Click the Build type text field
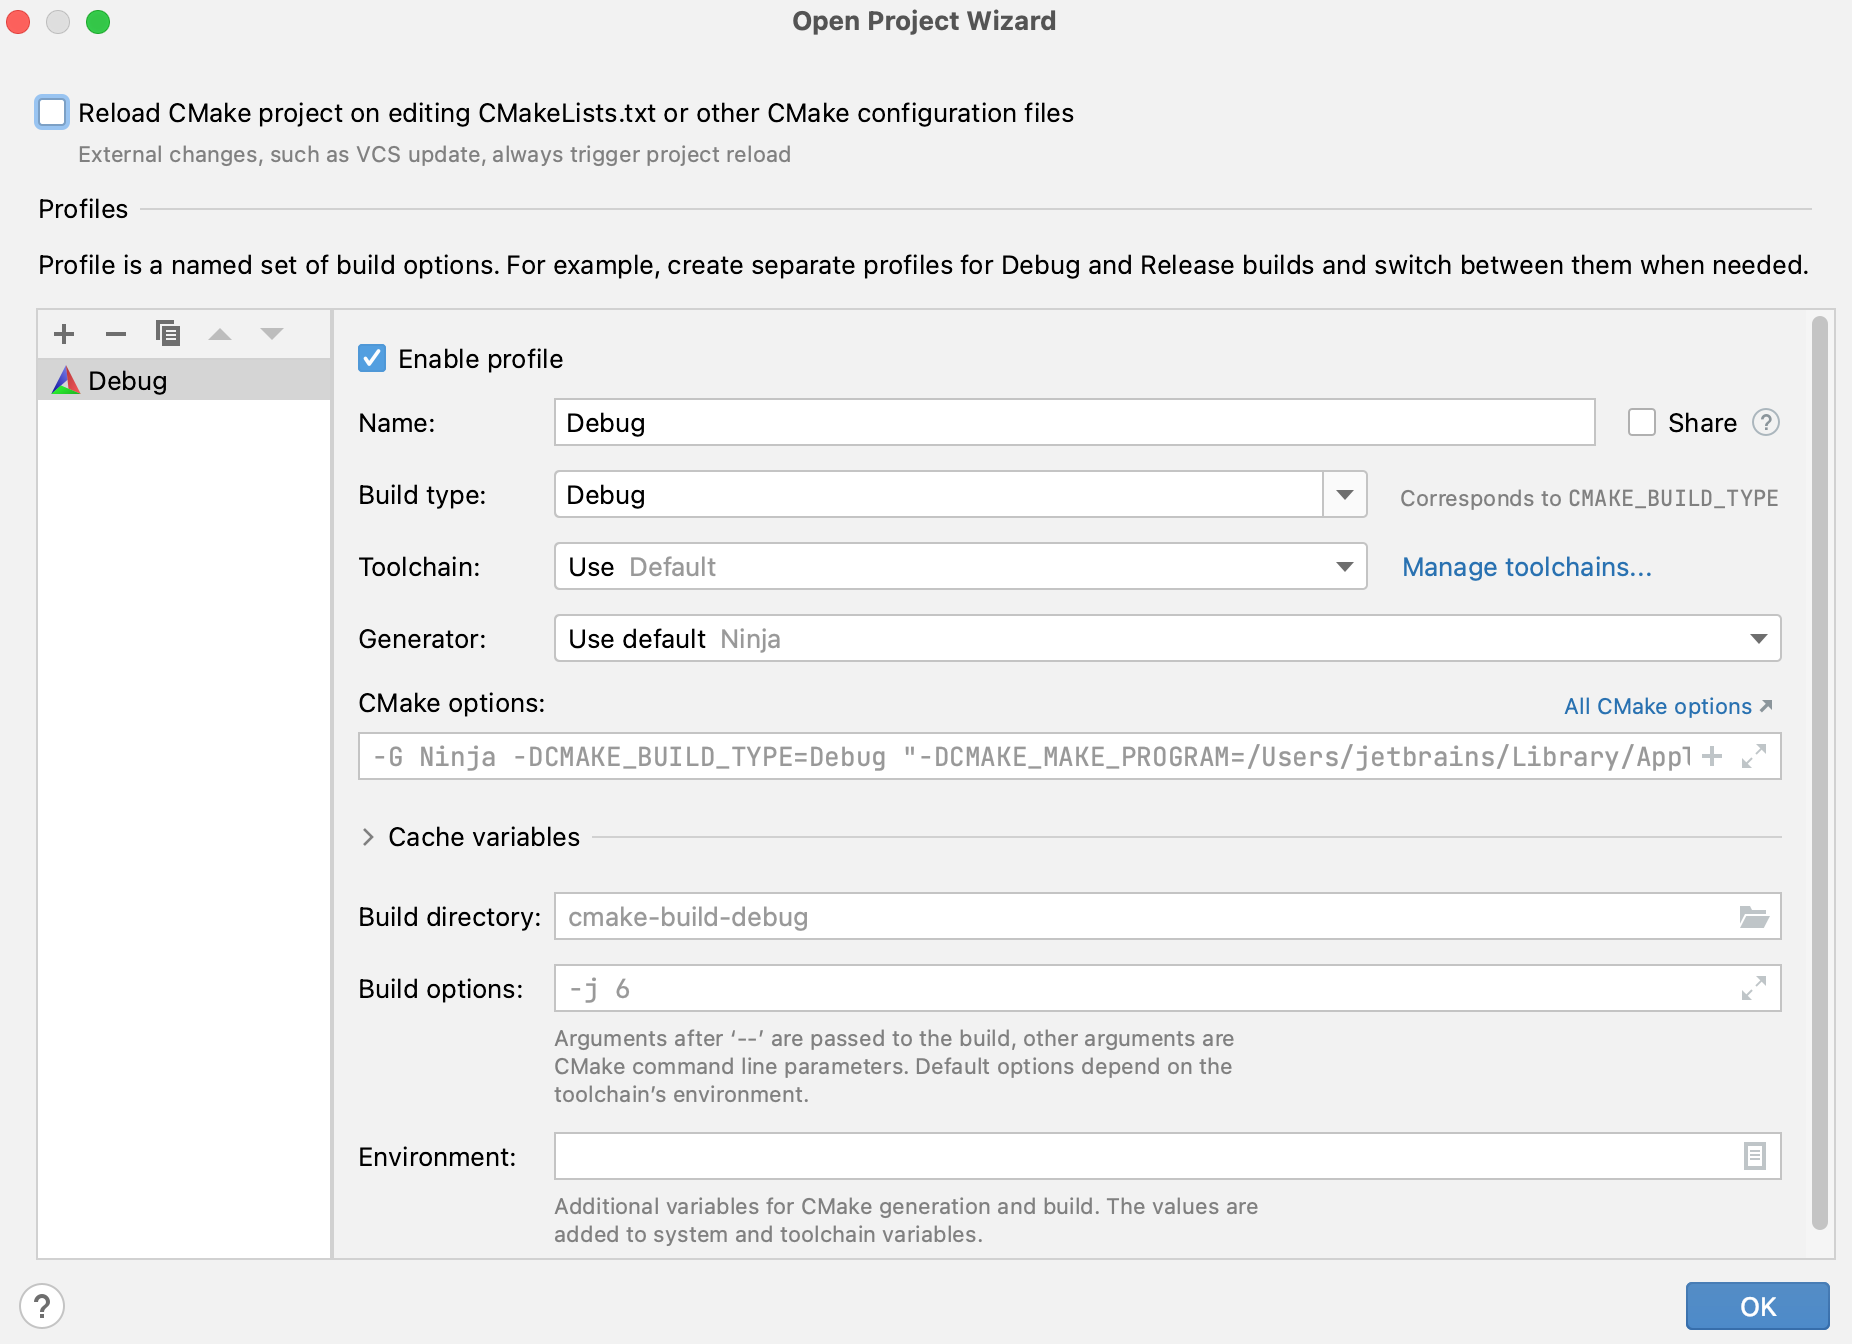 (938, 495)
